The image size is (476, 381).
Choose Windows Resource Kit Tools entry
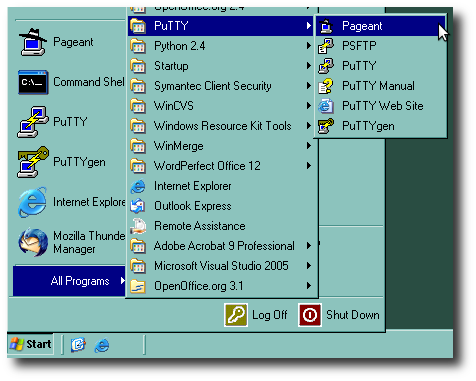(x=221, y=126)
